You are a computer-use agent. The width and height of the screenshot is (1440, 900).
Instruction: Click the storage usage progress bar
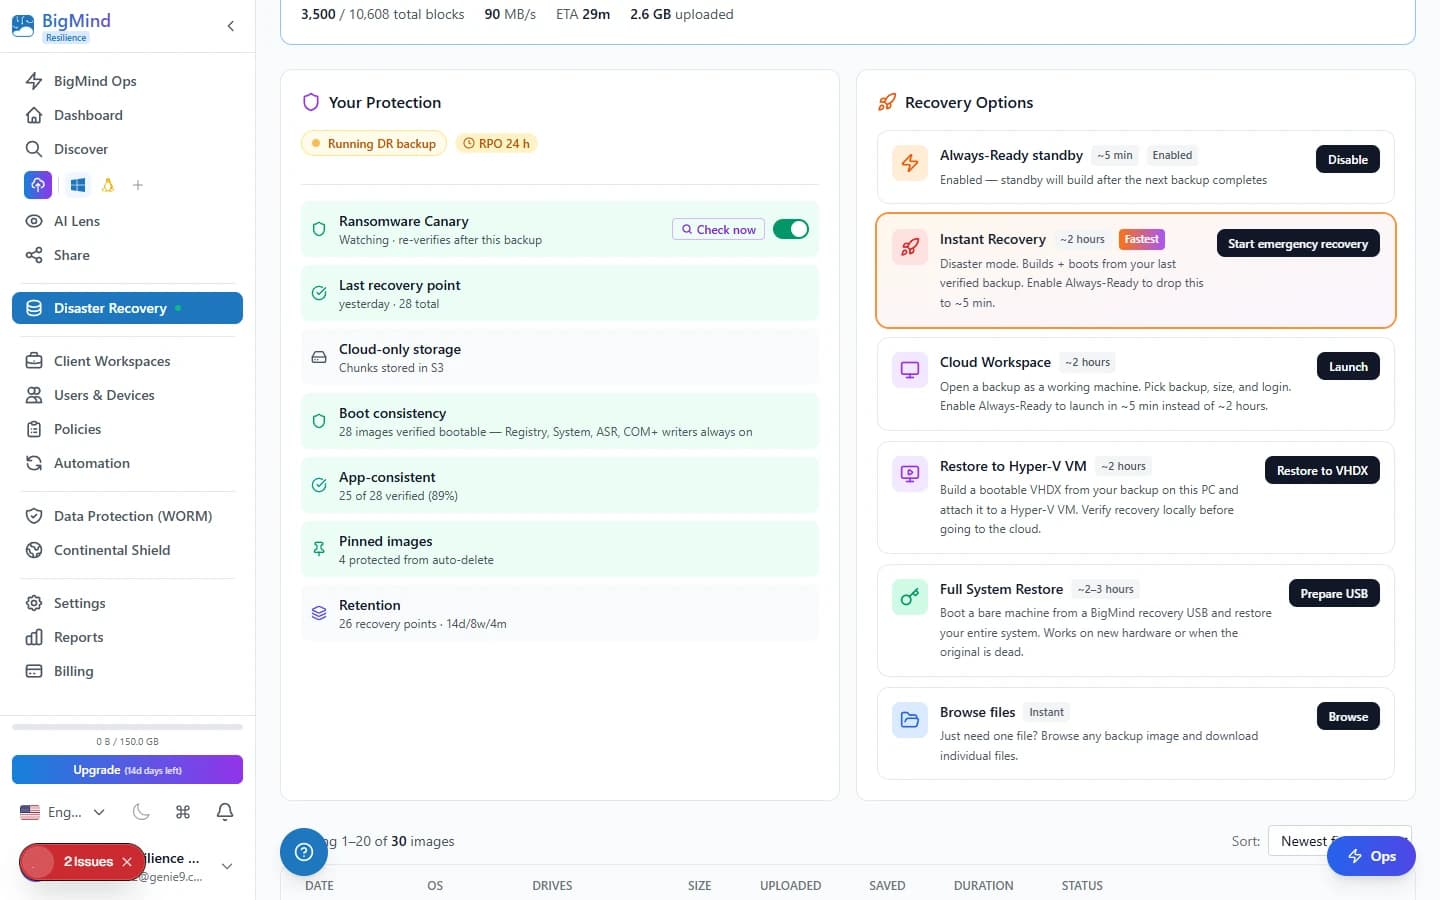tap(127, 727)
